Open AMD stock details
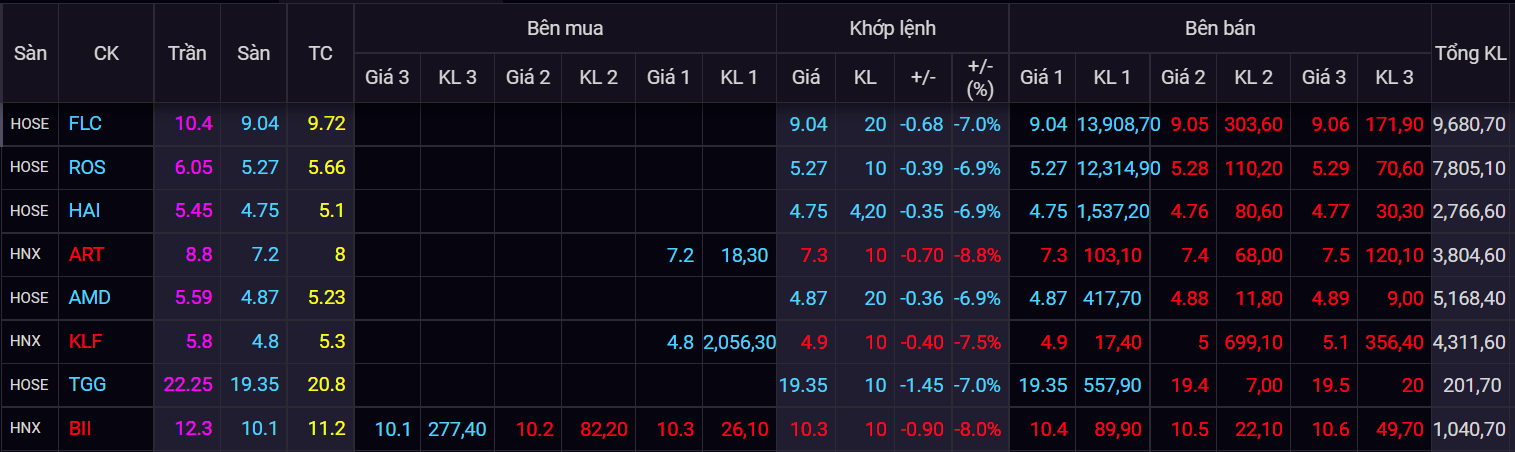This screenshot has height=452, width=1515. (89, 298)
